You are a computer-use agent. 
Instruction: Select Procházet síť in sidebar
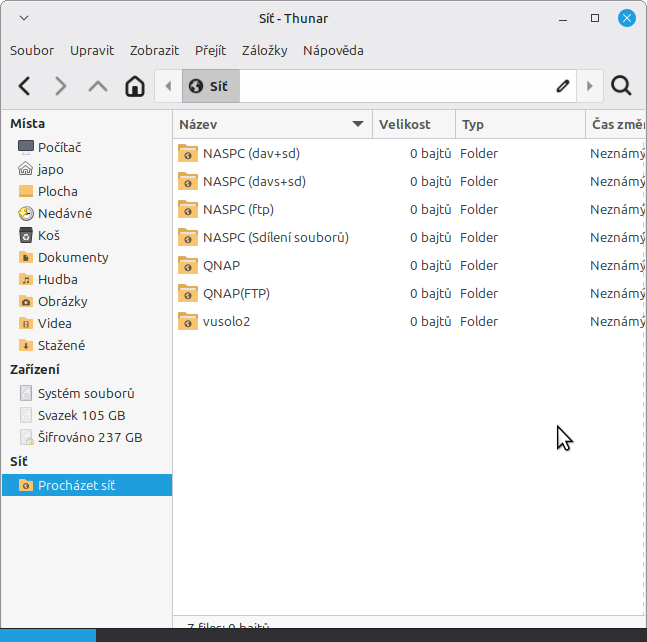point(76,485)
